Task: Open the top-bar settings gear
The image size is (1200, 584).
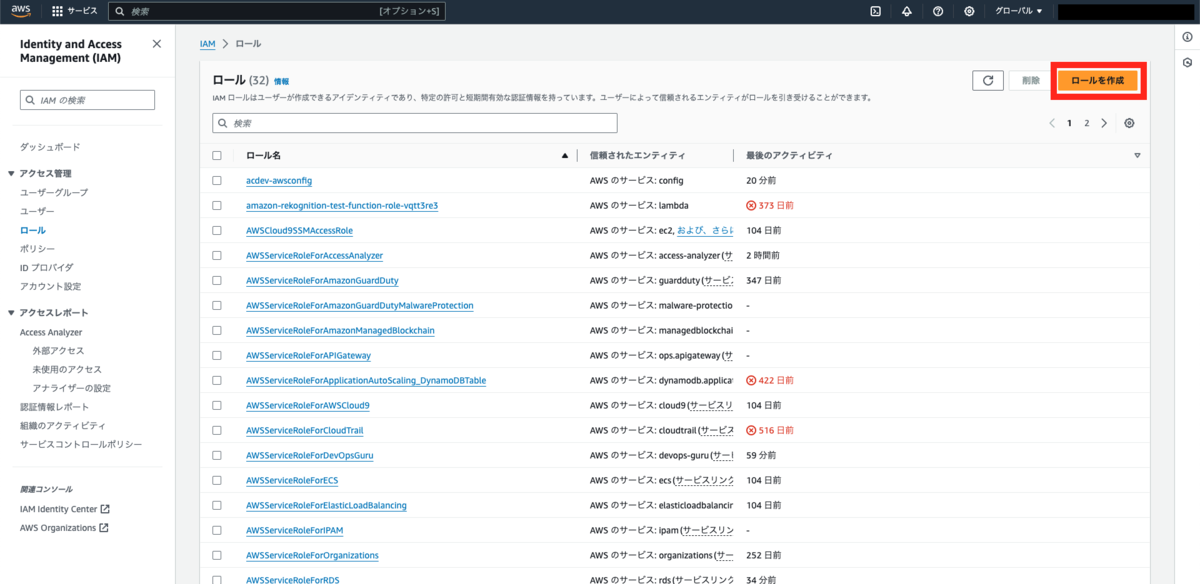Action: click(x=969, y=11)
